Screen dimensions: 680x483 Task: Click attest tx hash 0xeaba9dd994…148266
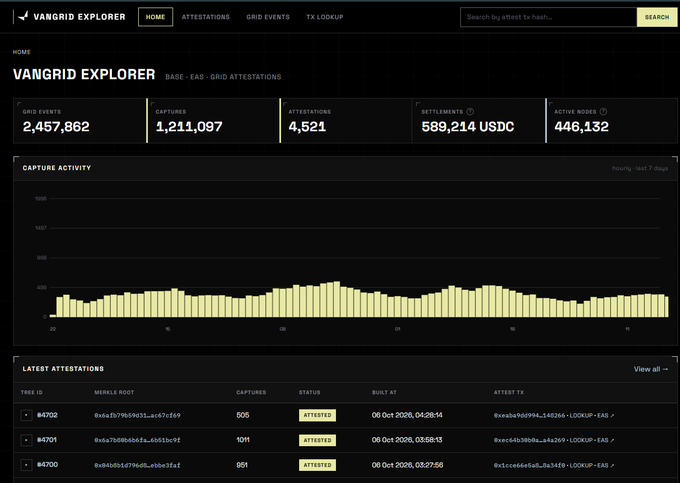[529, 415]
